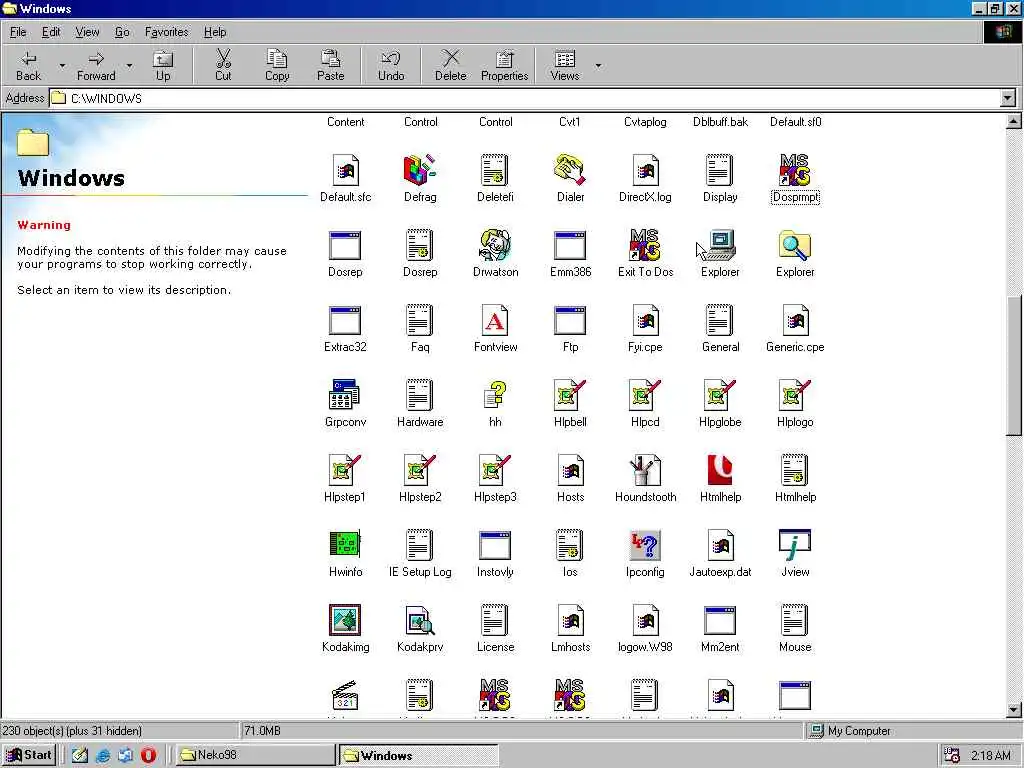Select the Jview icon
Viewport: 1024px width, 768px height.
795,545
